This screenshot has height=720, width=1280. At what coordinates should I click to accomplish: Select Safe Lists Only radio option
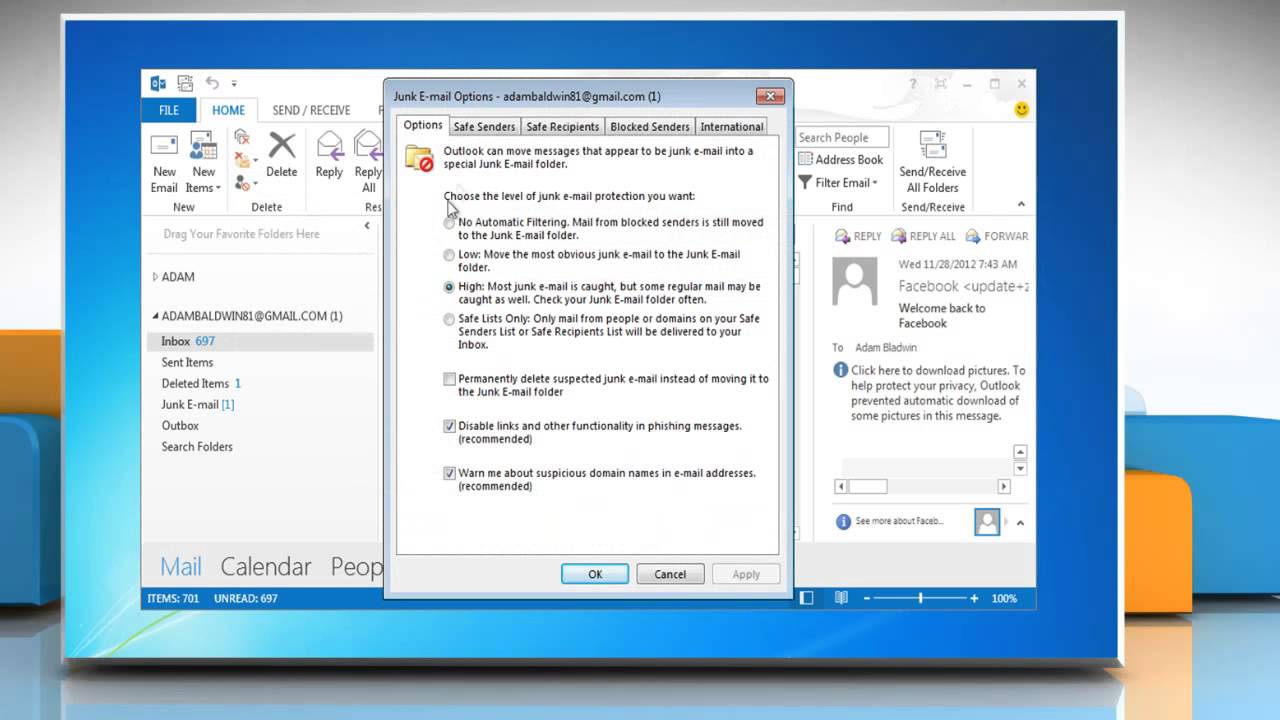[449, 319]
